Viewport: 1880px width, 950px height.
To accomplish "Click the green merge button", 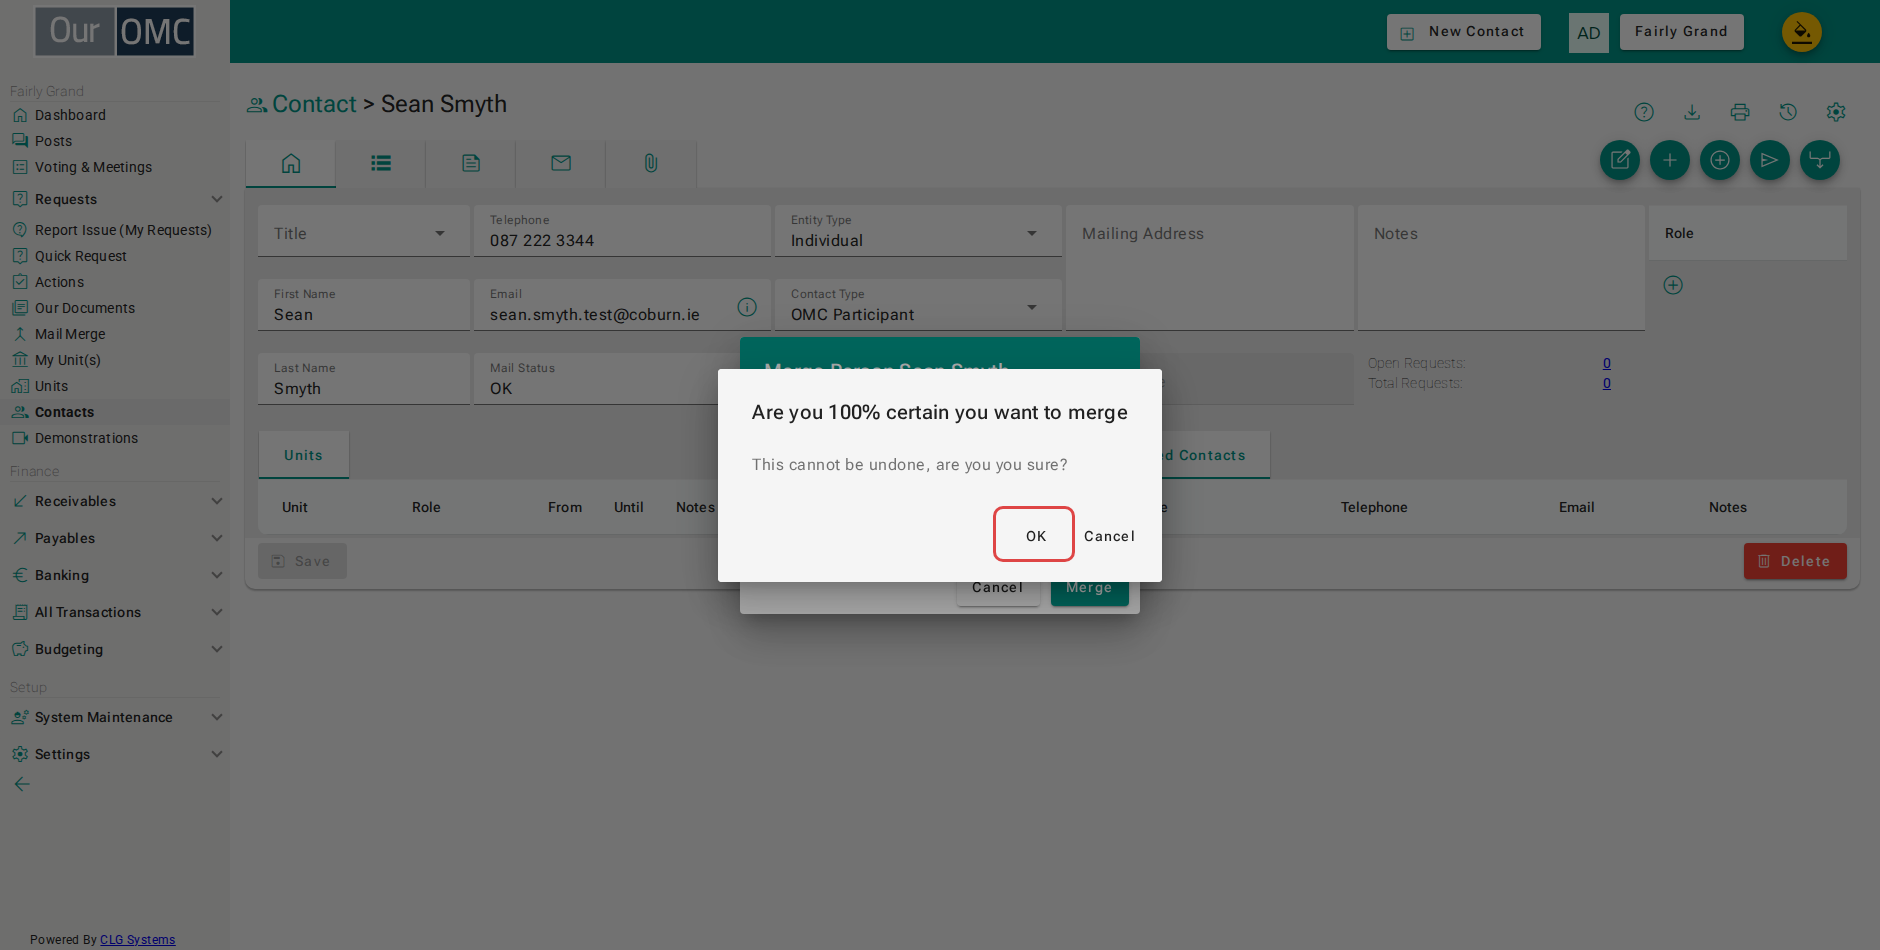I will (1820, 160).
